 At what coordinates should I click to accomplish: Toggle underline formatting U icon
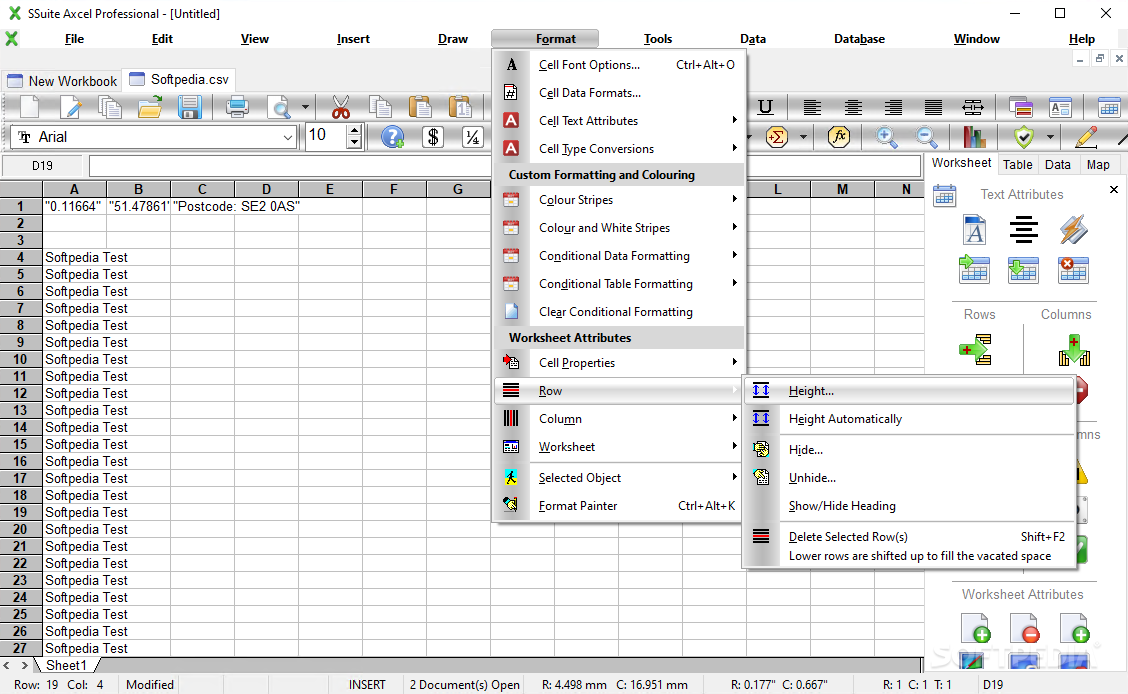[x=765, y=107]
